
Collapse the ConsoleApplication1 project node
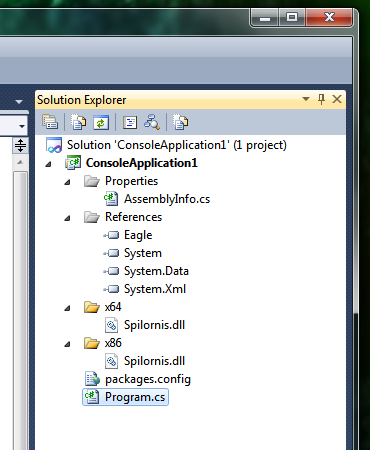49,164
